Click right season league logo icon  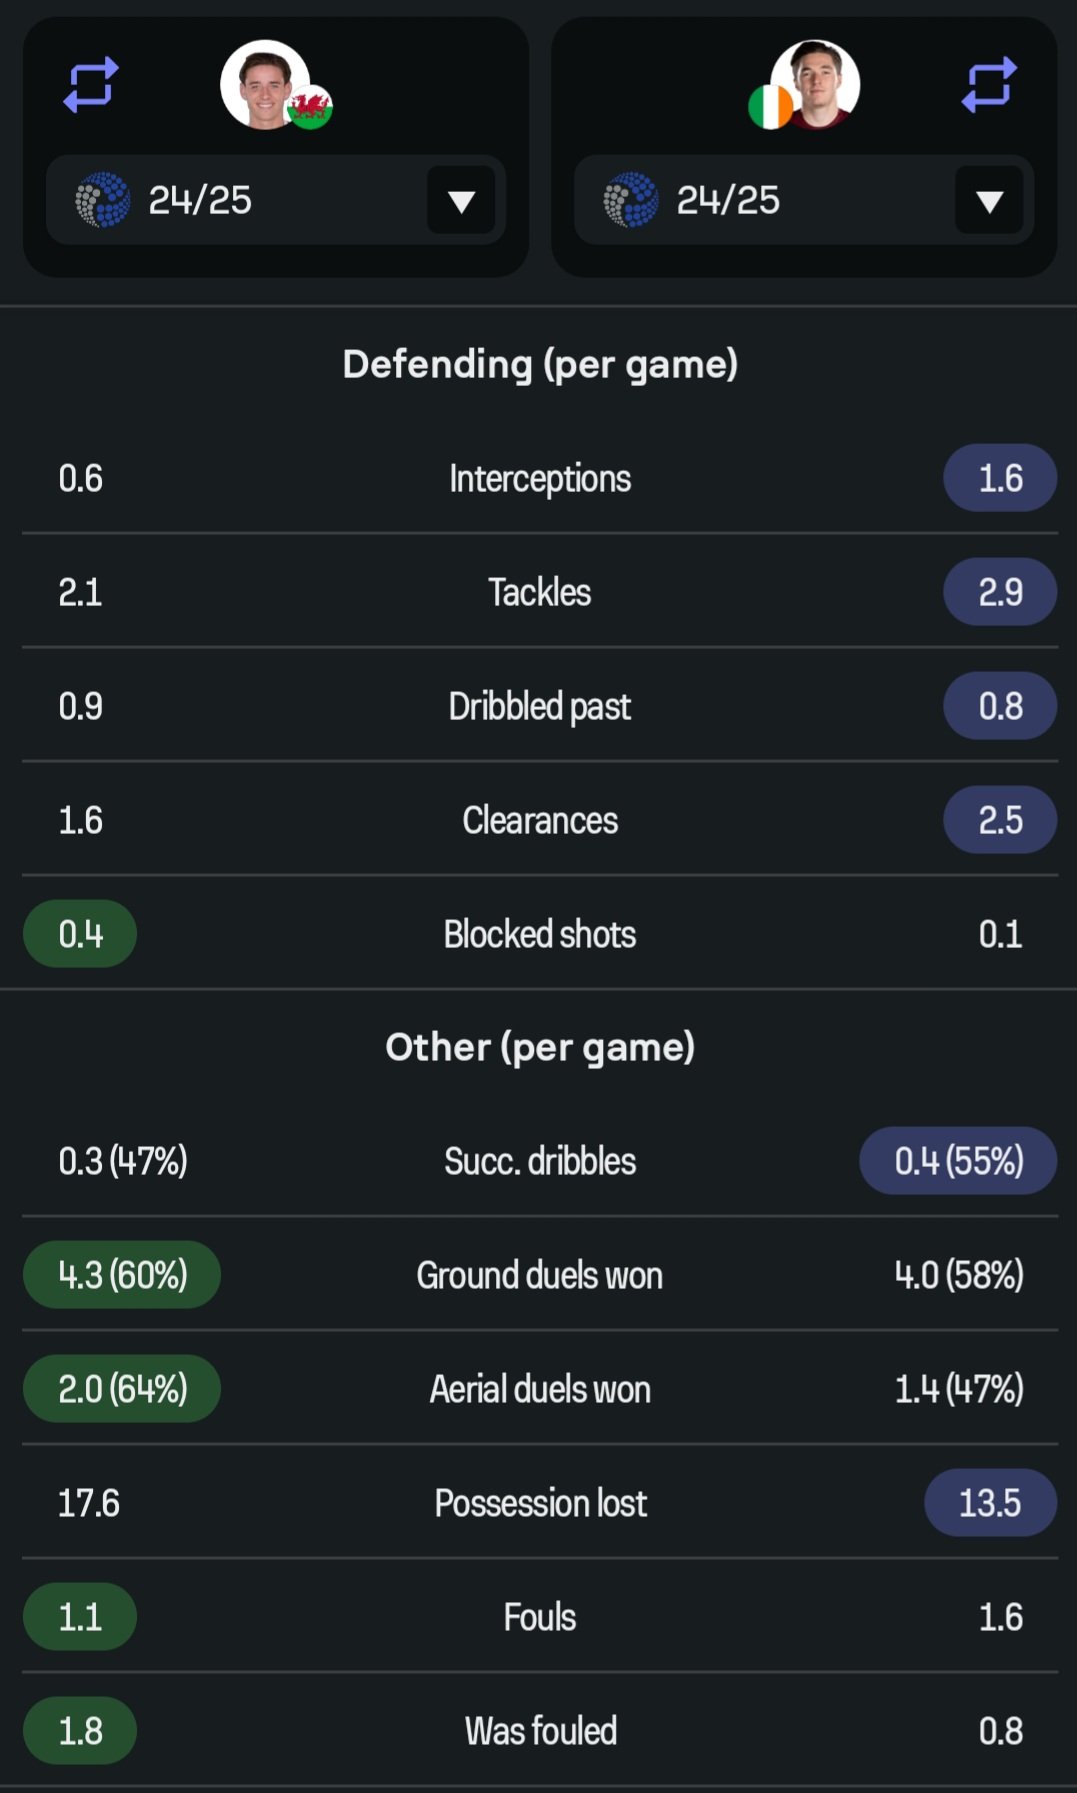pyautogui.click(x=631, y=200)
